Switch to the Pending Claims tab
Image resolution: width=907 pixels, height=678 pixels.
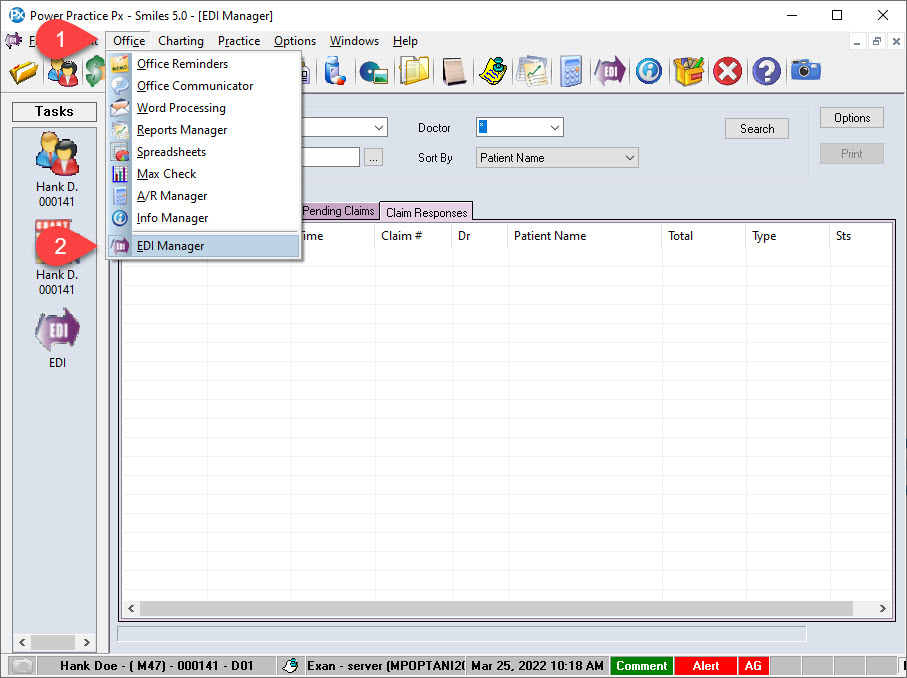pos(339,211)
